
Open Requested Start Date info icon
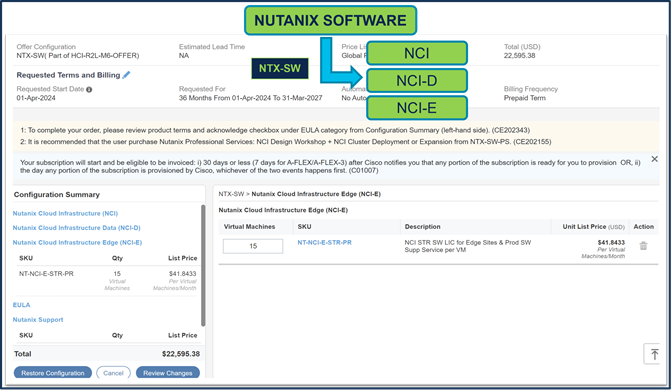[89, 90]
